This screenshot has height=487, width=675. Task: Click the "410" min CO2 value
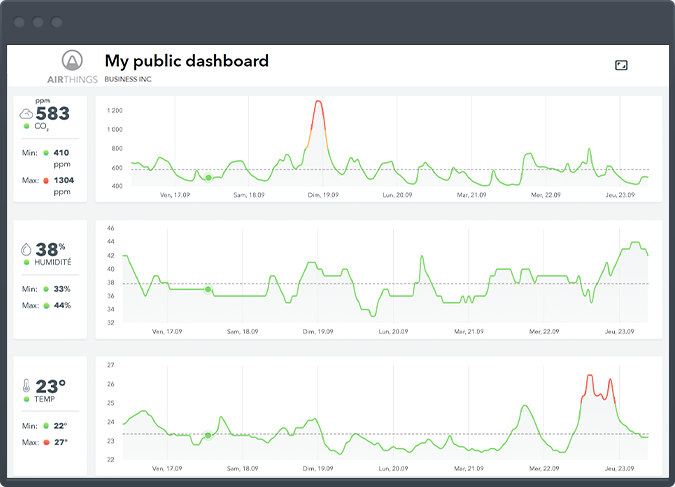[x=61, y=152]
